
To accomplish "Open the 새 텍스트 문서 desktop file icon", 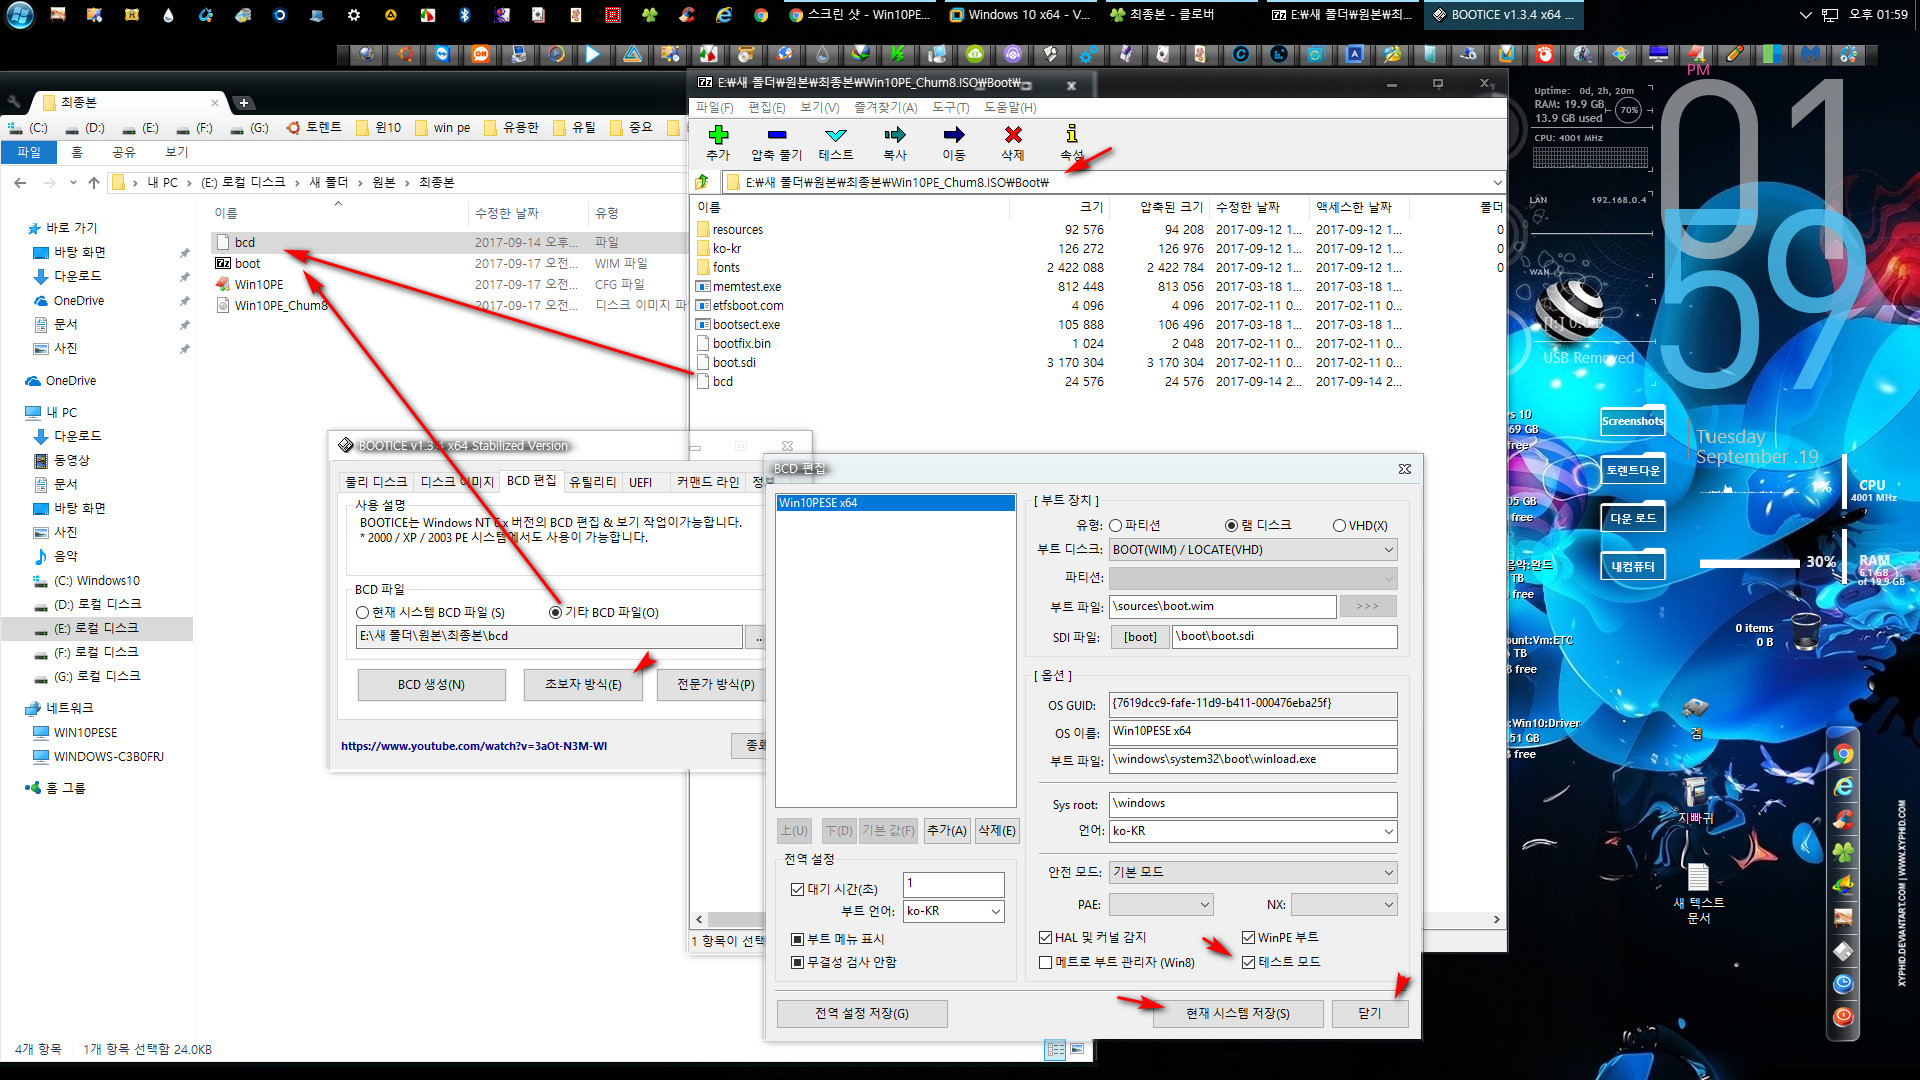I will click(x=1698, y=893).
